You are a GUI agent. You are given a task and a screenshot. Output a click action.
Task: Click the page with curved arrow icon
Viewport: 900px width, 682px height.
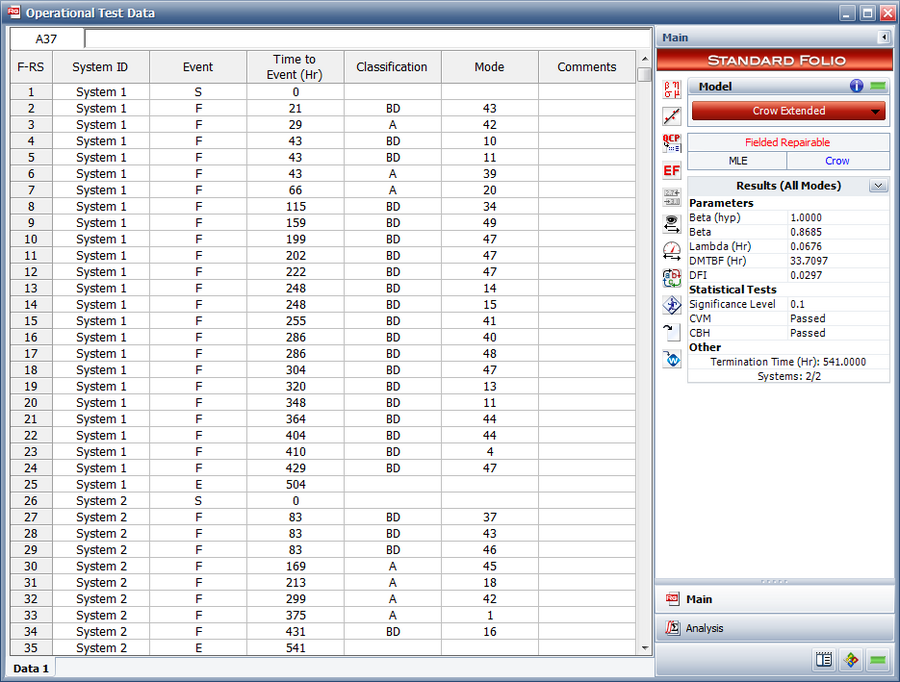click(672, 332)
